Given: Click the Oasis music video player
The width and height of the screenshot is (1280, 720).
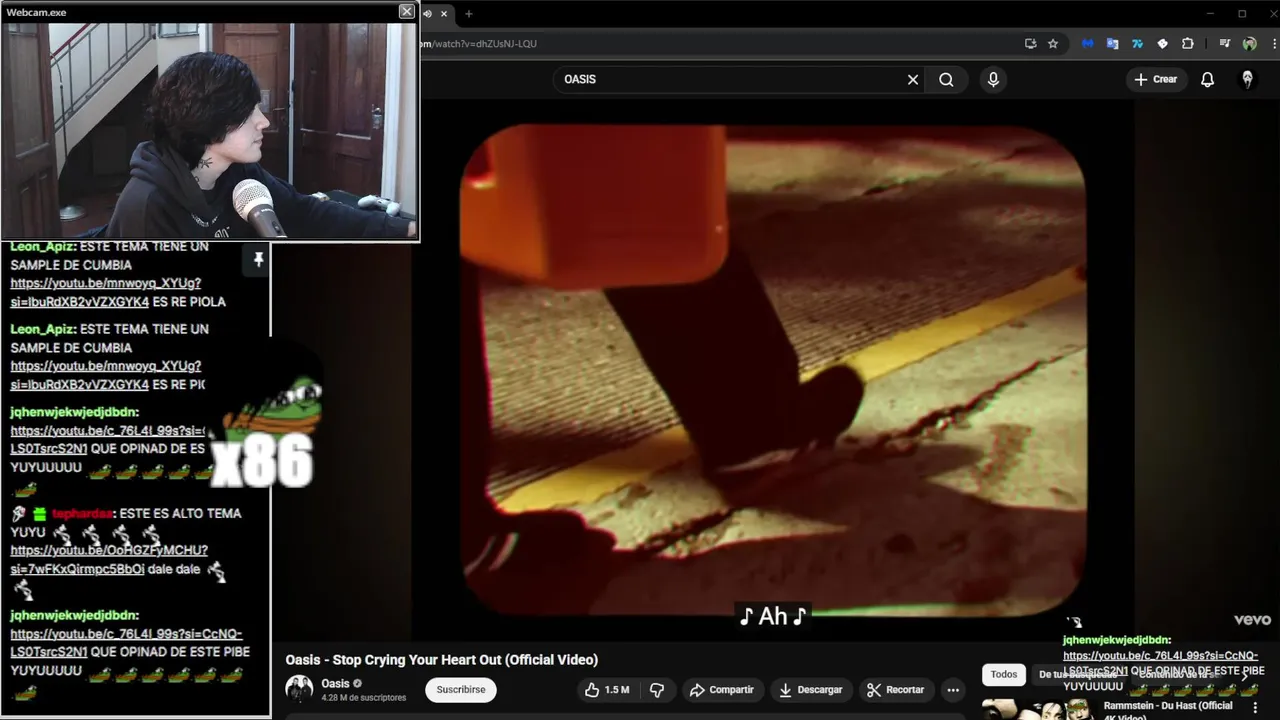Looking at the screenshot, I should (772, 370).
